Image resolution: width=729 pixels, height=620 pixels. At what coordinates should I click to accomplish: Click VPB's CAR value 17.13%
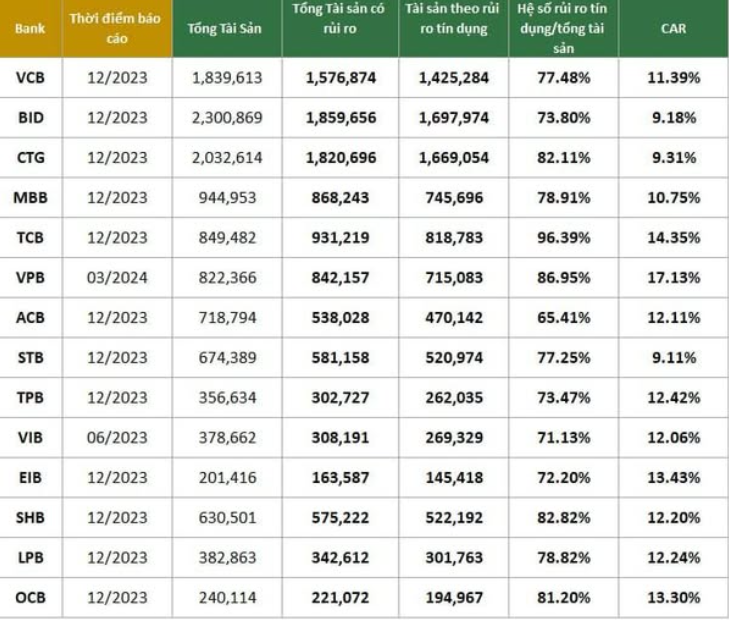672,278
